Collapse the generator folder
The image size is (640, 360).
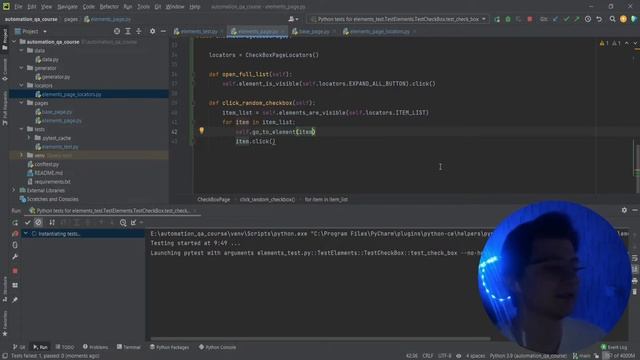pyautogui.click(x=22, y=68)
